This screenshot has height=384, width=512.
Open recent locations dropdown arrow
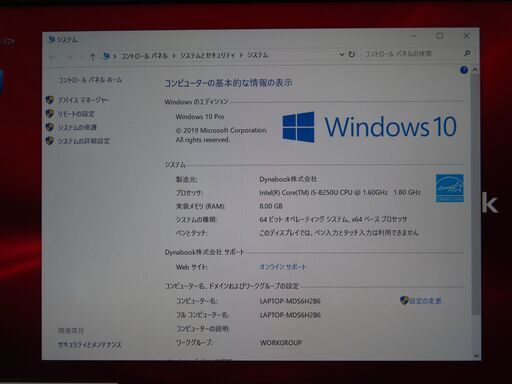[81, 57]
